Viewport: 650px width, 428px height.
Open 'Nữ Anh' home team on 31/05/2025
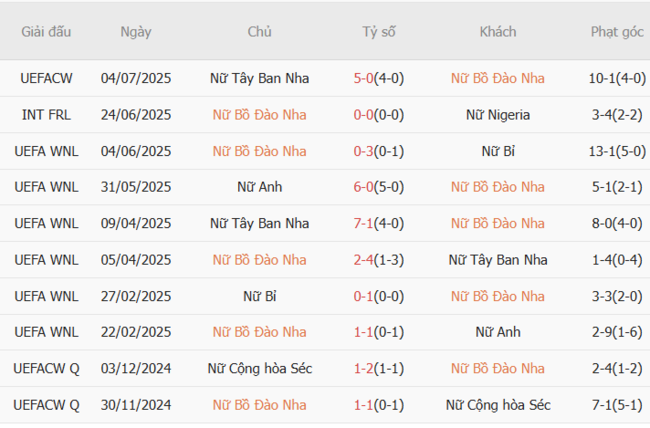click(260, 187)
